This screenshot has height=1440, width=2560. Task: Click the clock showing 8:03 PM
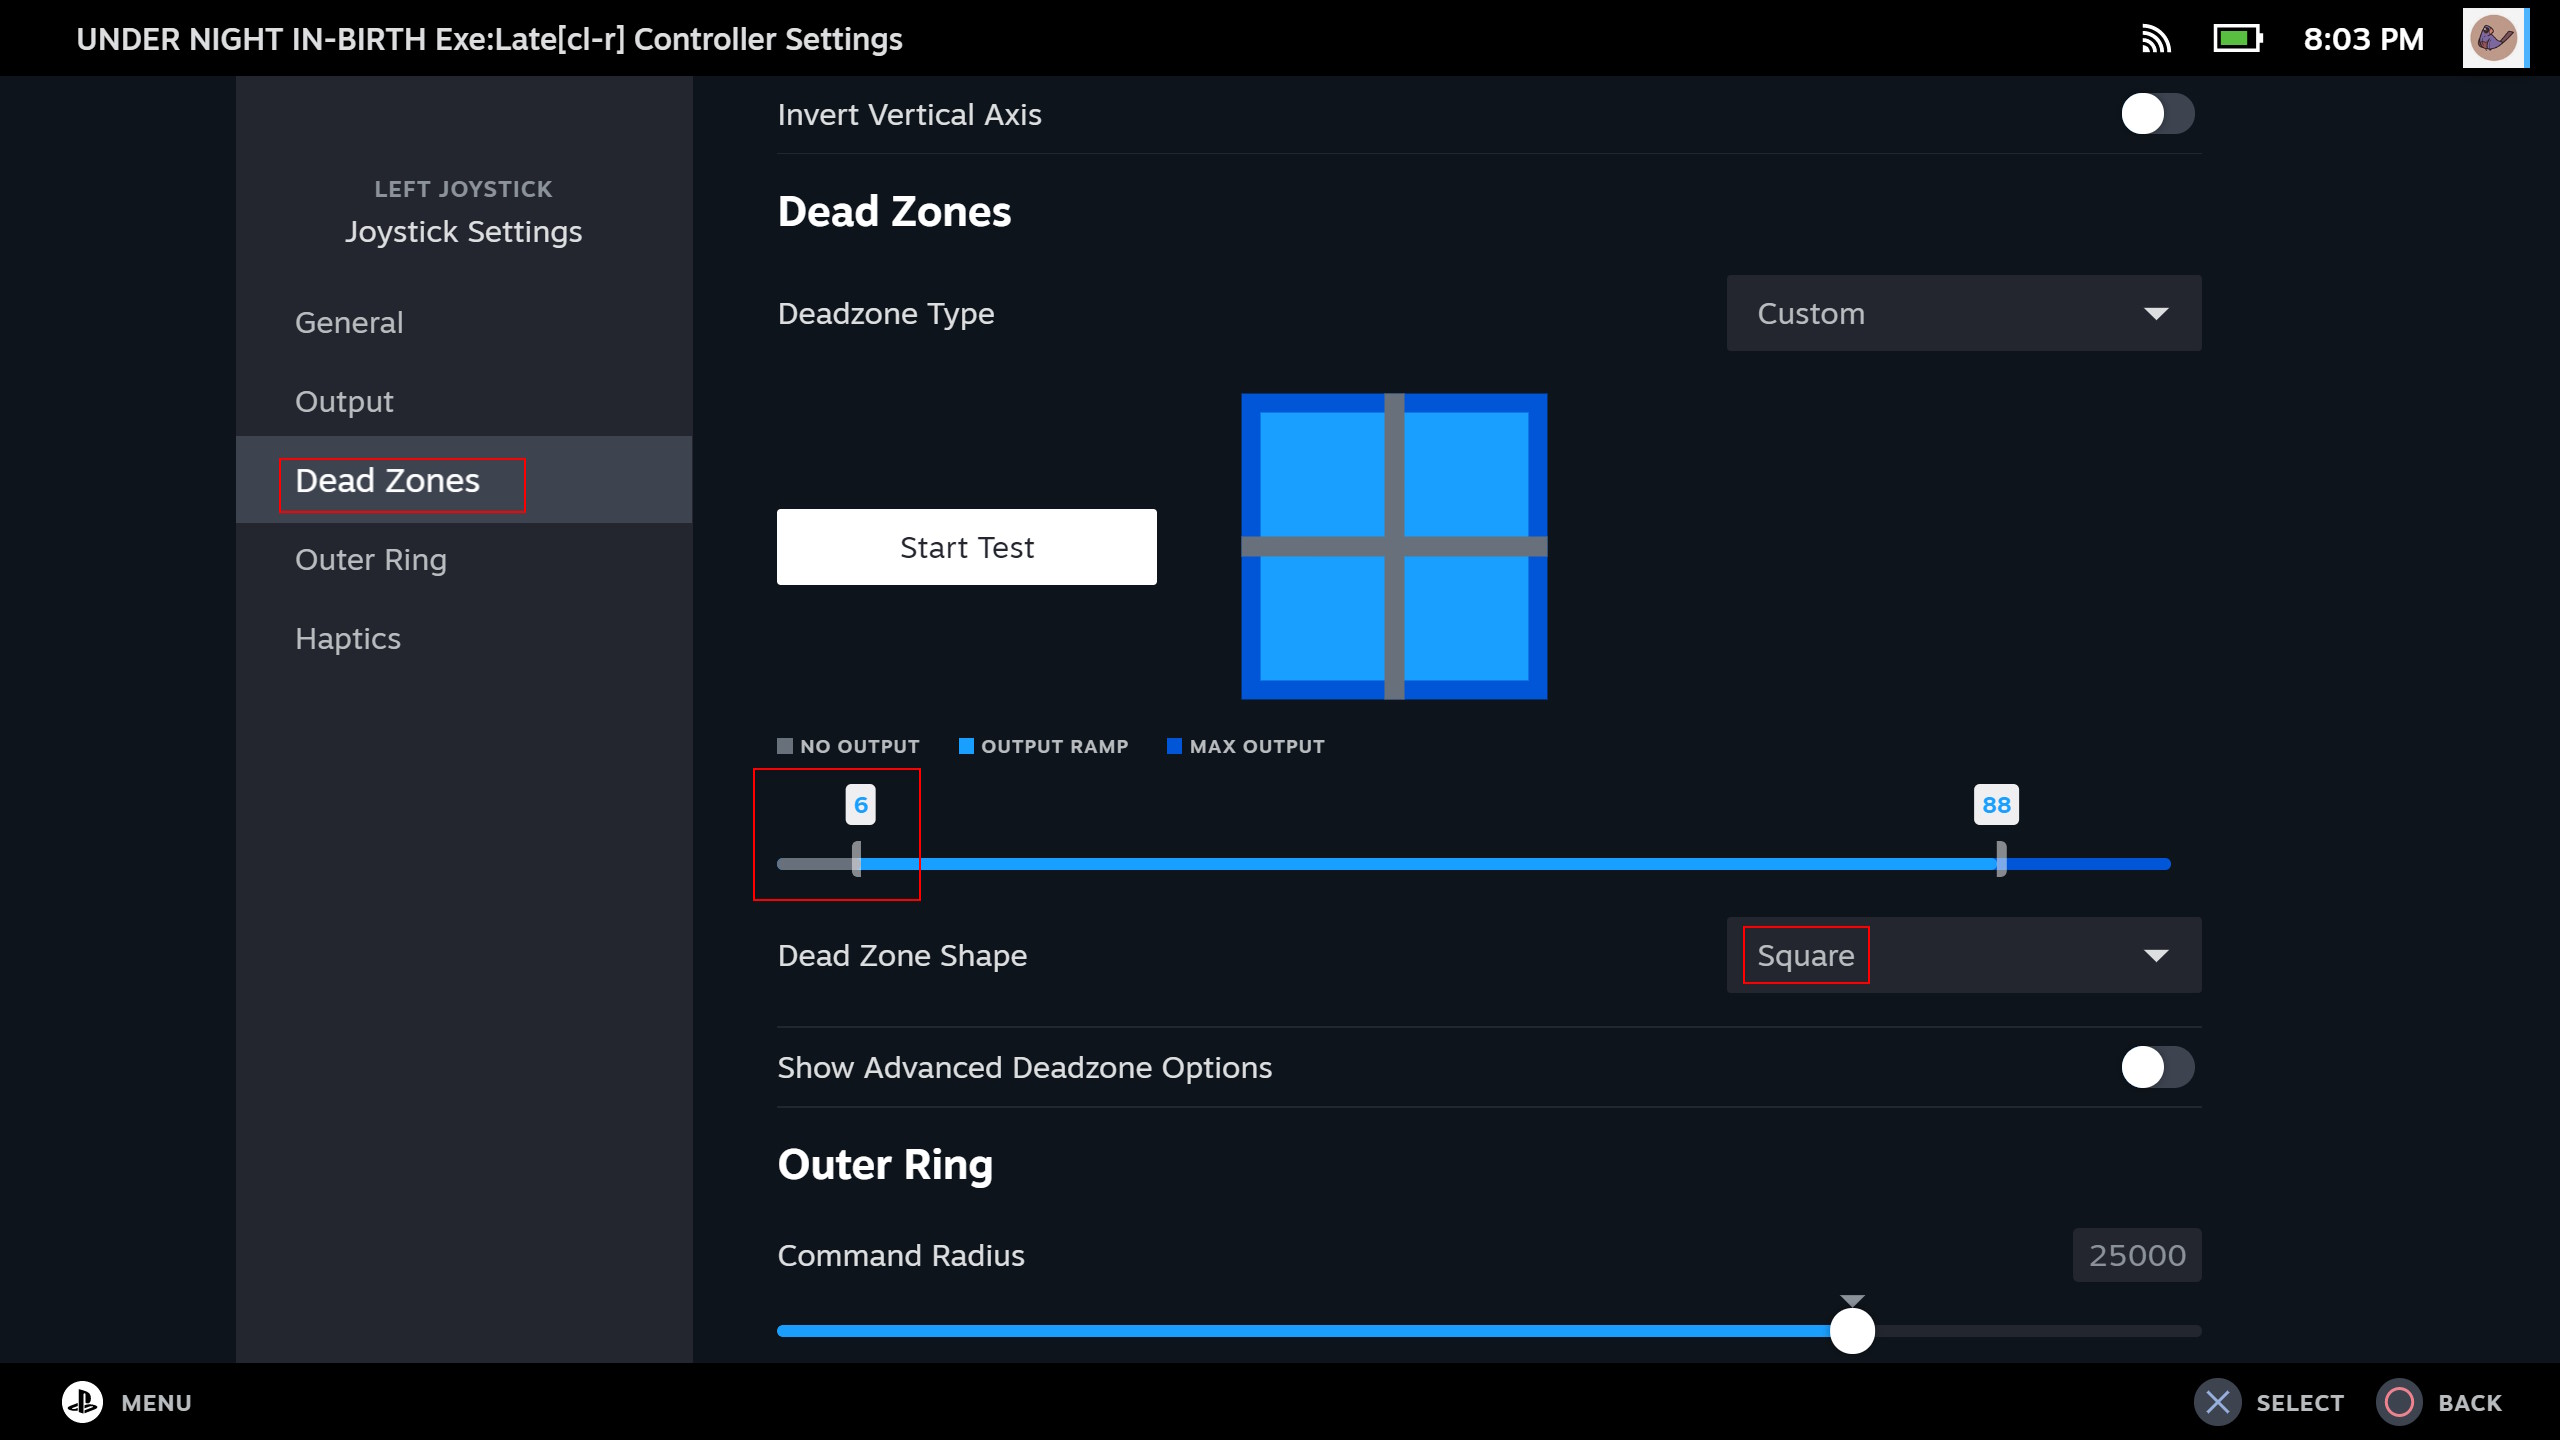(x=2363, y=39)
